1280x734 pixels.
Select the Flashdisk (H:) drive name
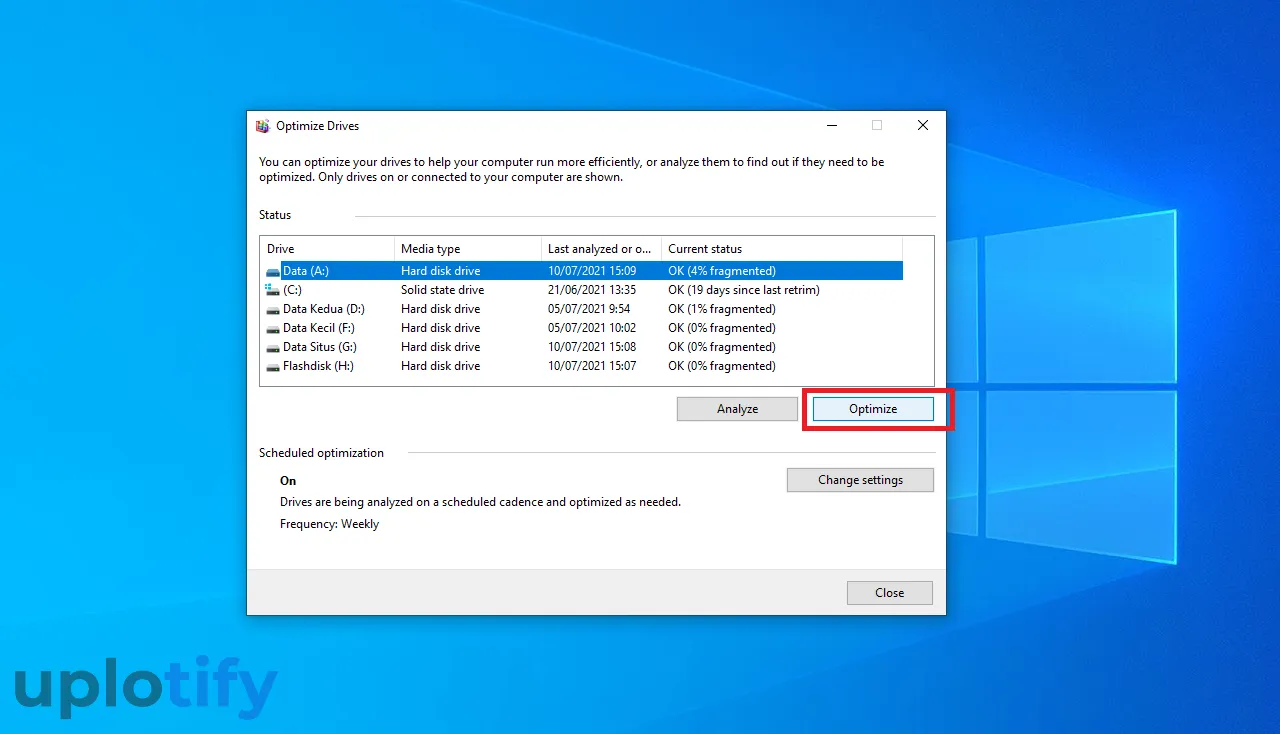click(x=318, y=366)
